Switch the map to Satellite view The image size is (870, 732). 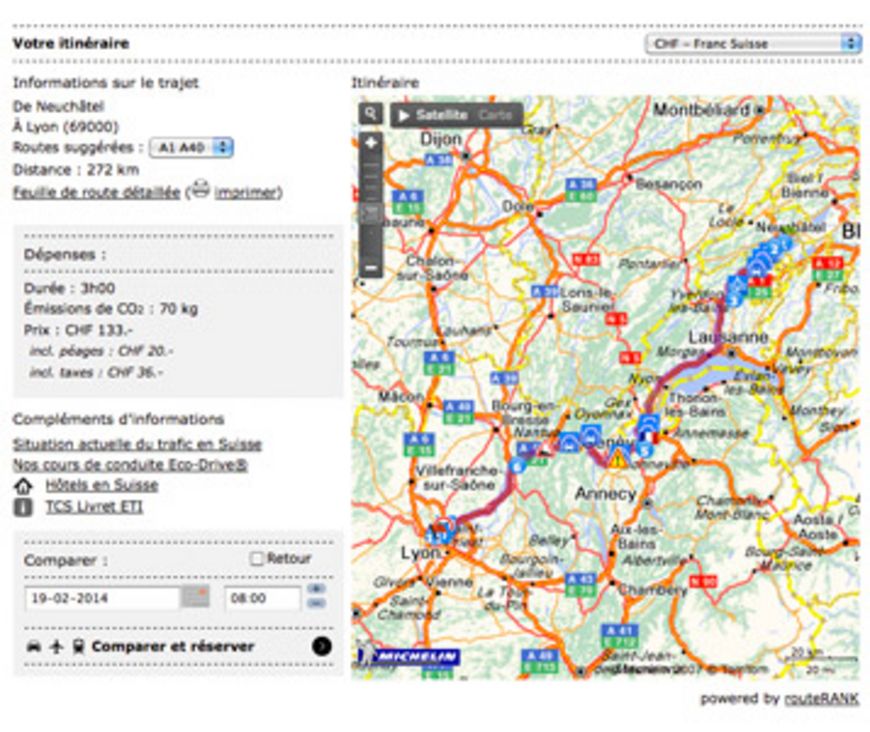tap(442, 115)
